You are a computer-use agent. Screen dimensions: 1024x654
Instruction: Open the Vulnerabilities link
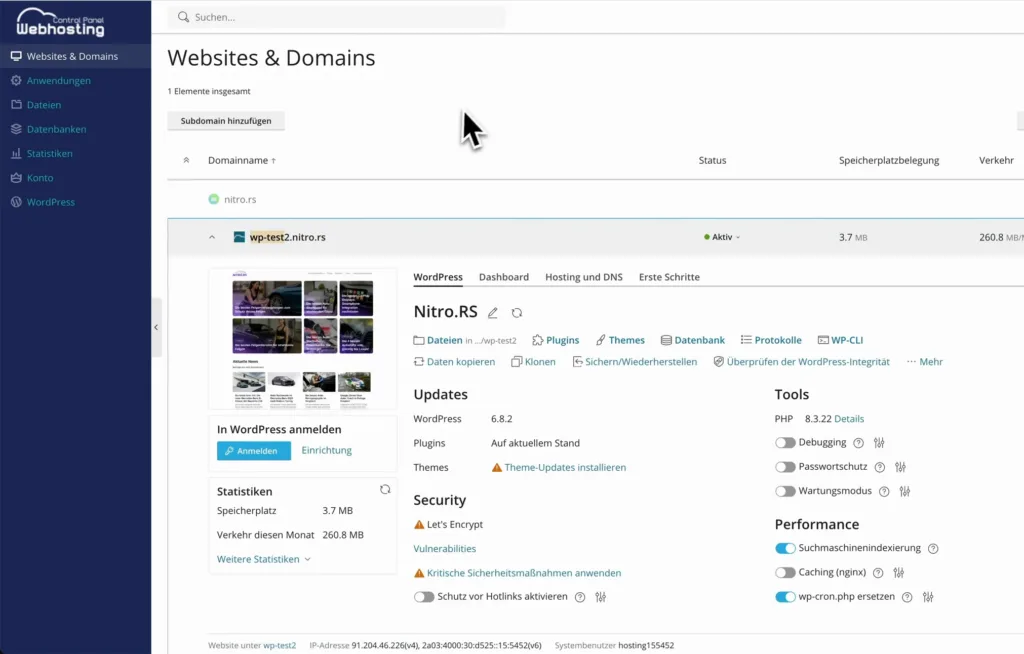click(x=445, y=549)
